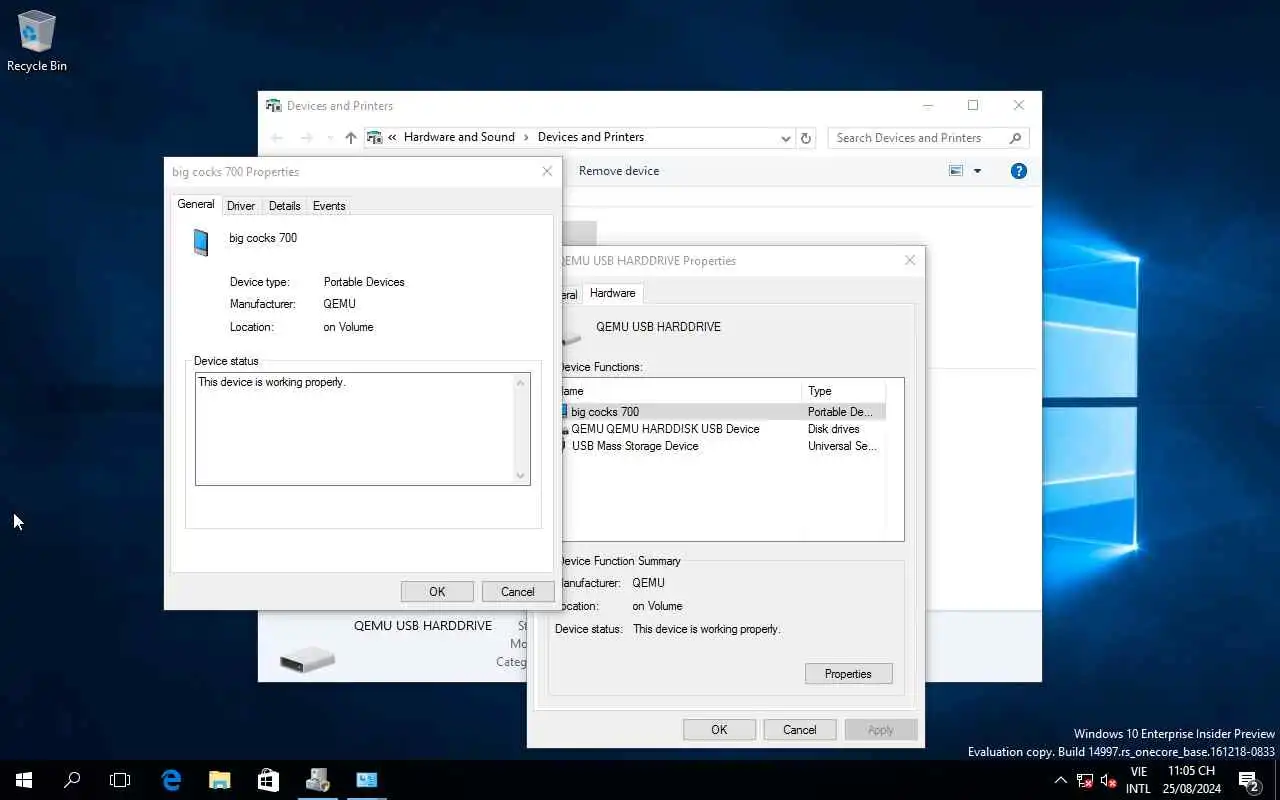Image resolution: width=1280 pixels, height=800 pixels.
Task: Close the device properties dialog with X
Action: click(x=547, y=171)
